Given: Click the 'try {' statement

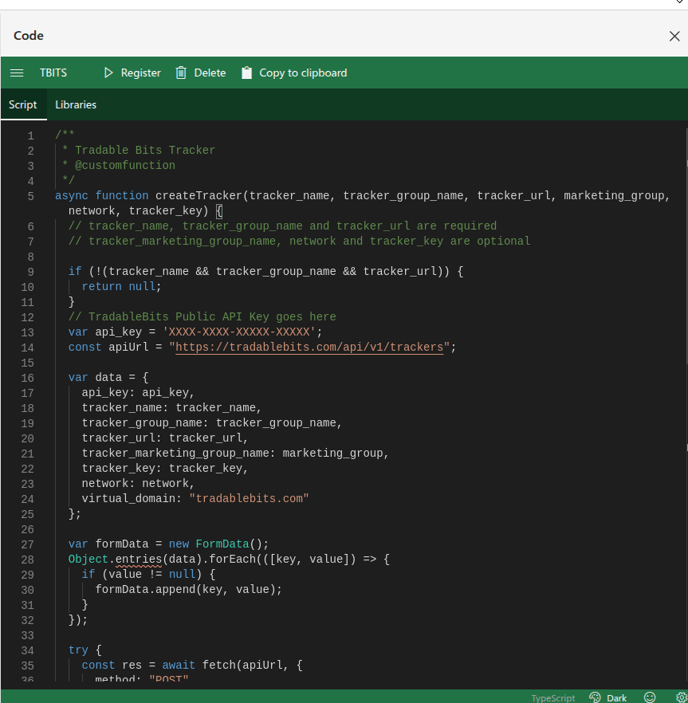Looking at the screenshot, I should coord(85,650).
